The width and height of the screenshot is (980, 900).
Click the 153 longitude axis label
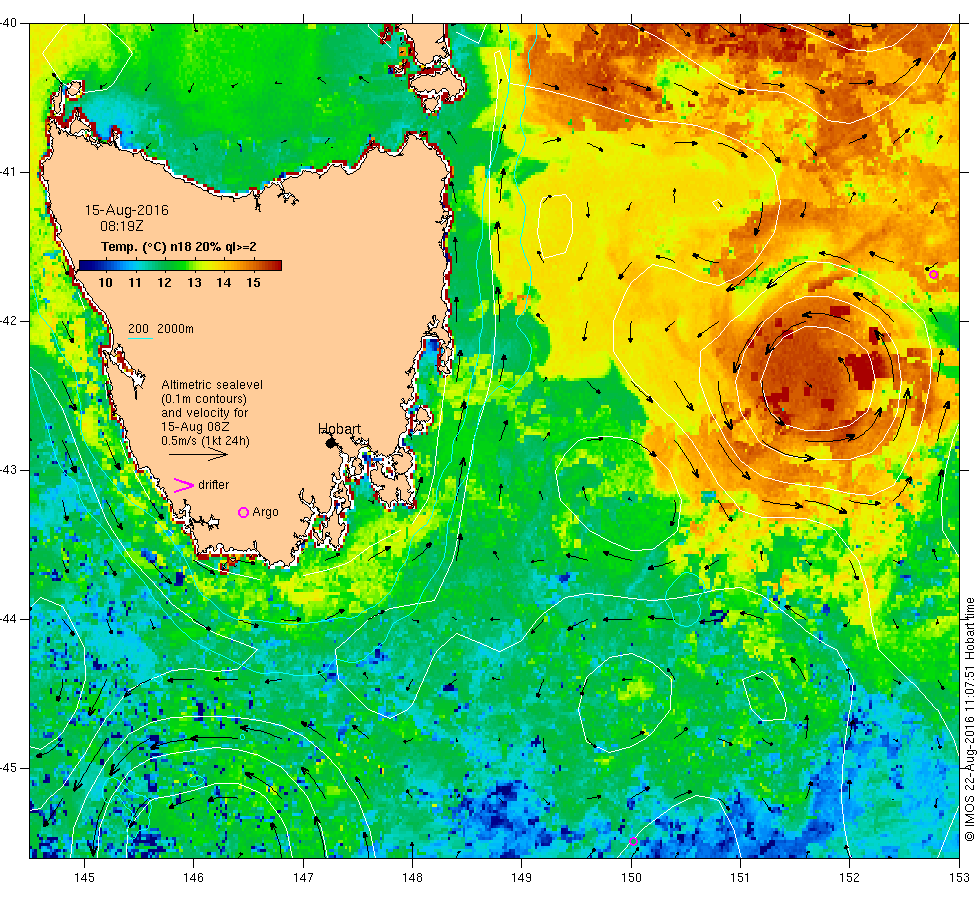tap(959, 878)
